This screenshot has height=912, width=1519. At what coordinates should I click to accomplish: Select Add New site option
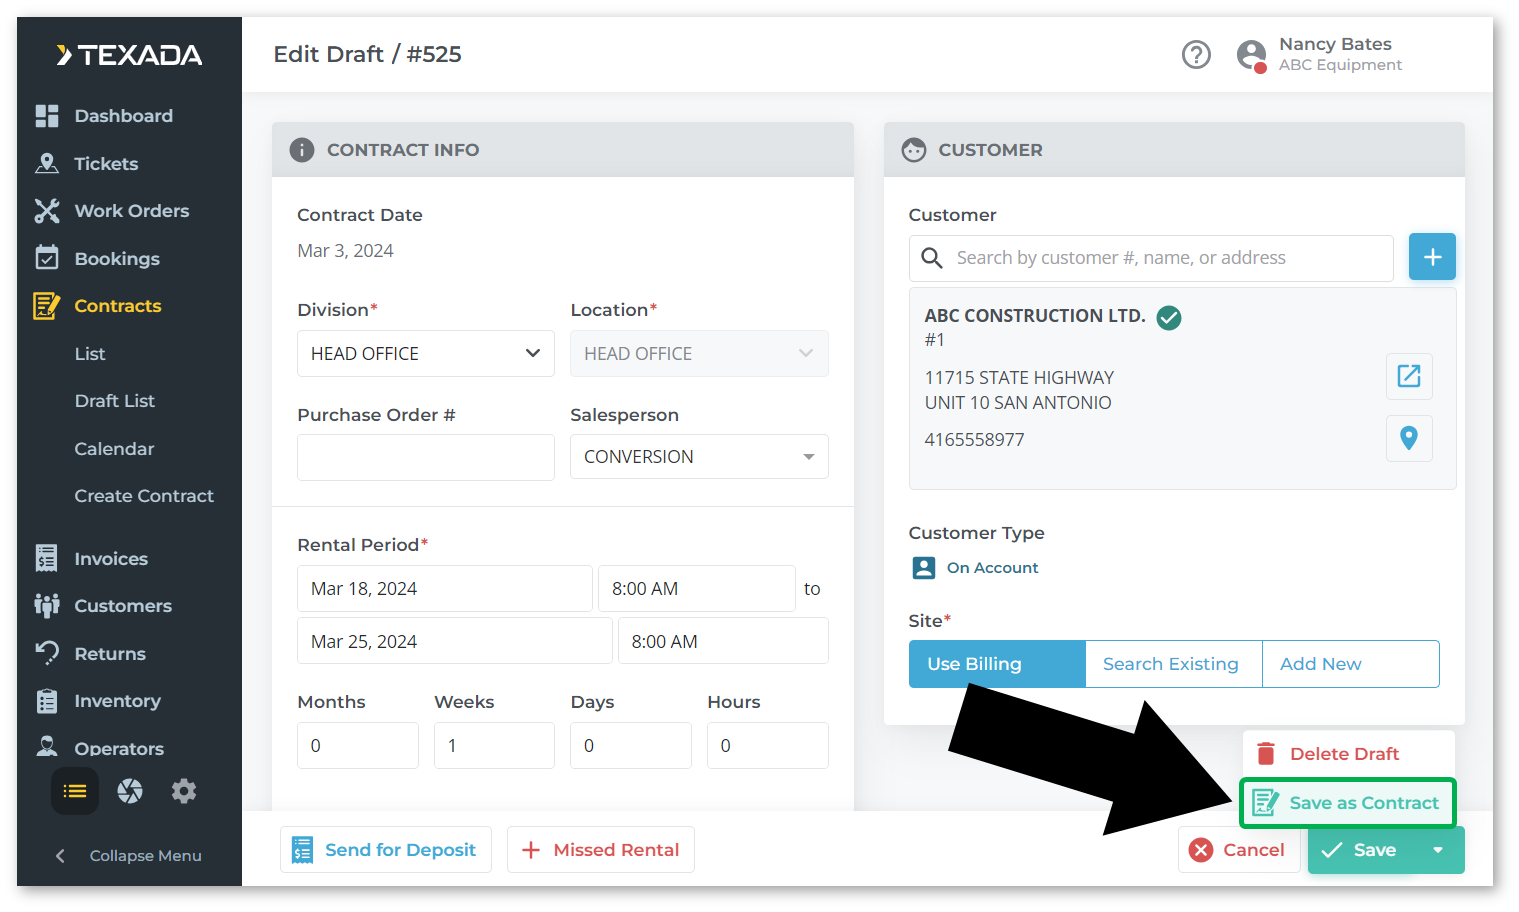(x=1351, y=664)
